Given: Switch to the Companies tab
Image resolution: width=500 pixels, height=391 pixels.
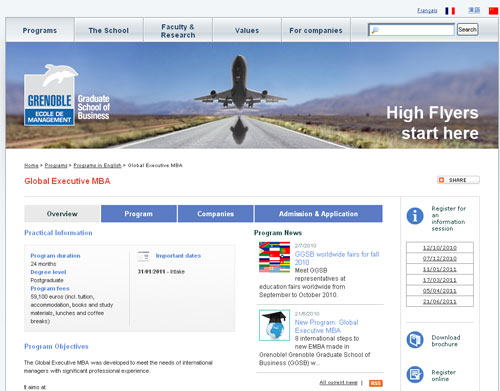Looking at the screenshot, I should (x=215, y=214).
